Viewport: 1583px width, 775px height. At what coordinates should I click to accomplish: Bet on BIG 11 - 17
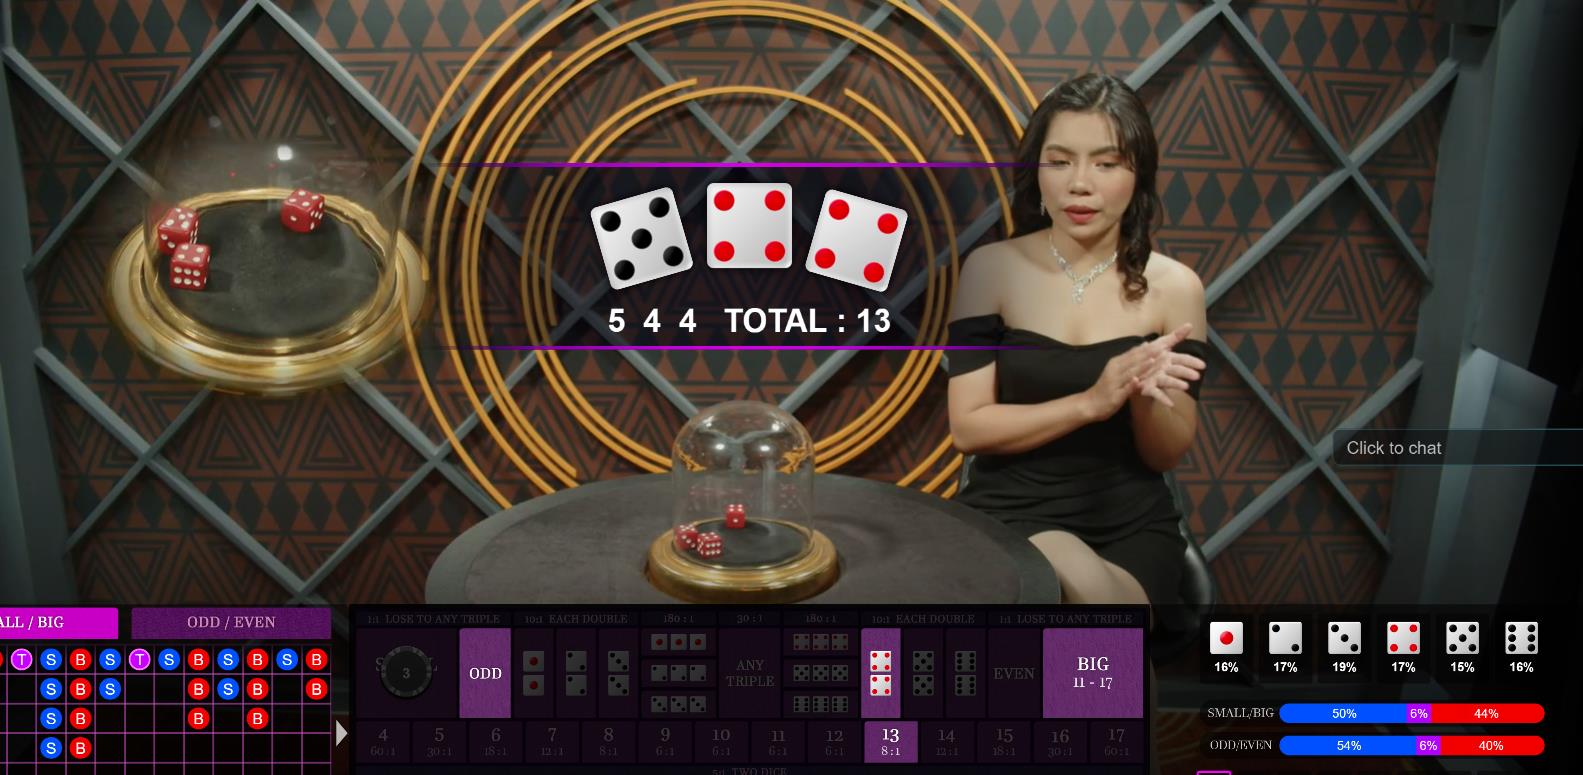pyautogui.click(x=1092, y=673)
